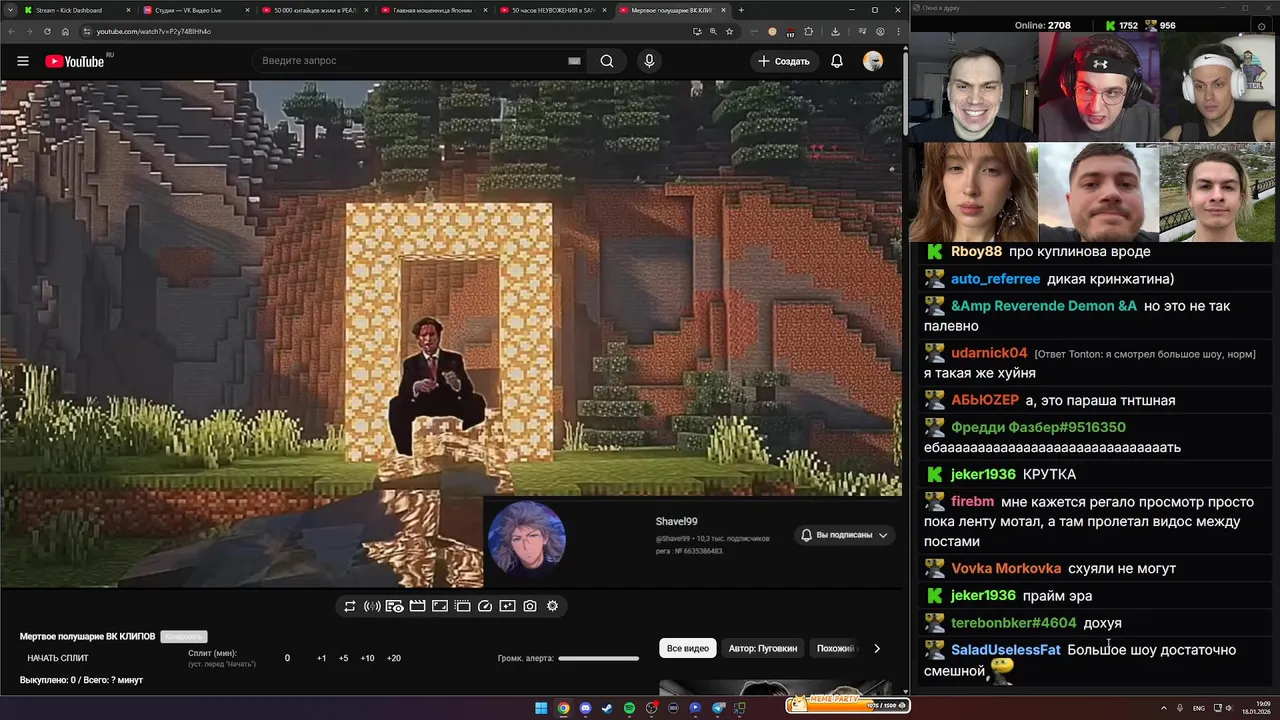Open Spotify from the taskbar
Viewport: 1280px width, 720px height.
(629, 708)
